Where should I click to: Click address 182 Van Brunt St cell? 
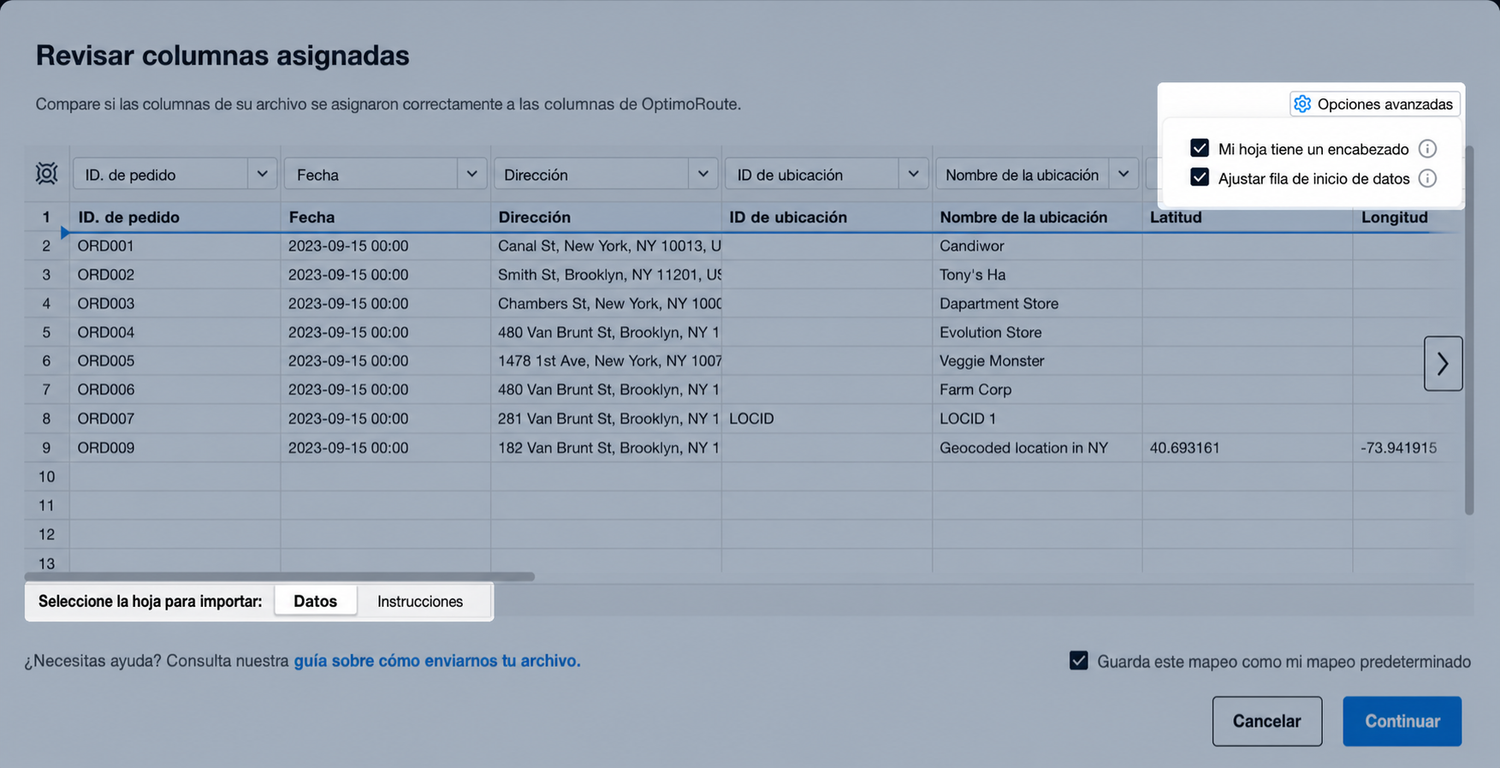606,448
